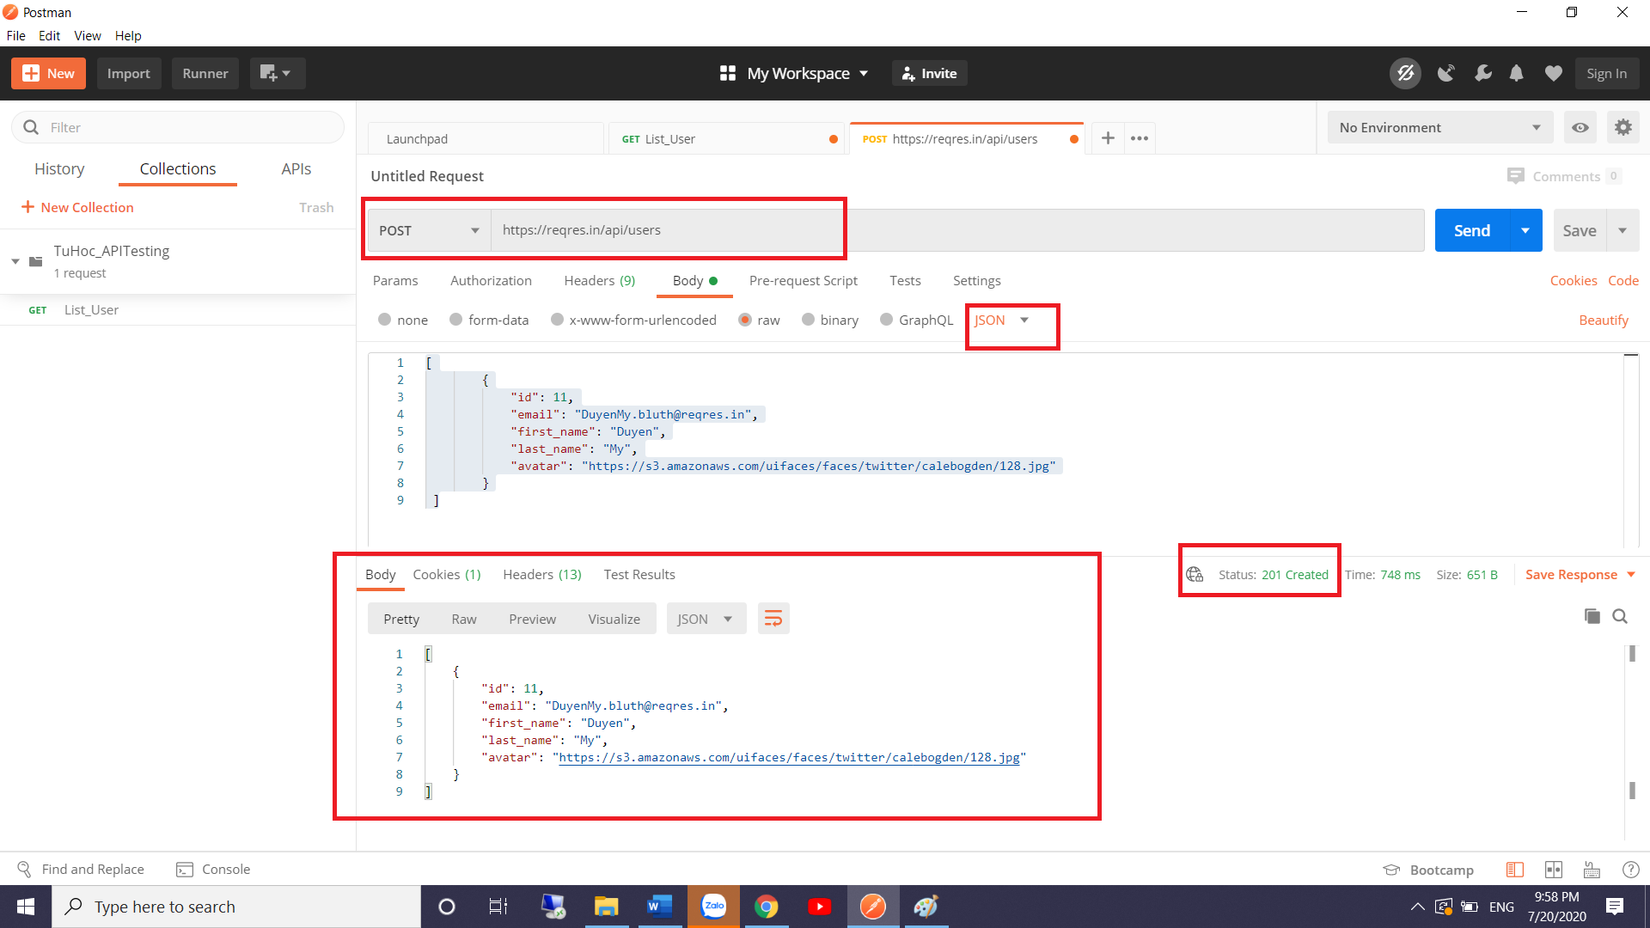Open the Save Response dropdown

(x=1580, y=574)
